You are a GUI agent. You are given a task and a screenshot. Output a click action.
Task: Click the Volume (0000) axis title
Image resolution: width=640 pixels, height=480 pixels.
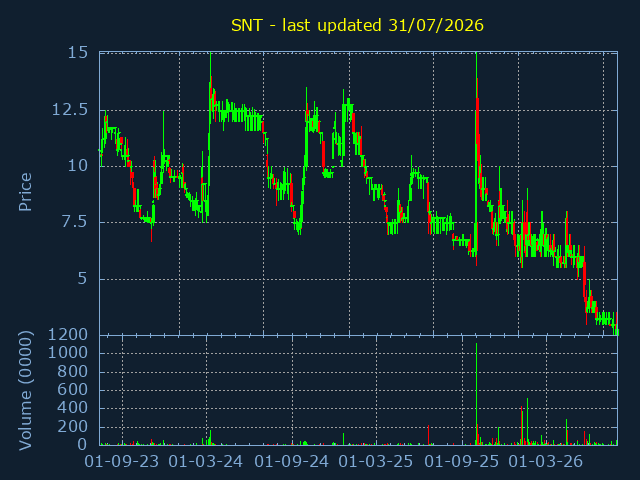point(25,391)
